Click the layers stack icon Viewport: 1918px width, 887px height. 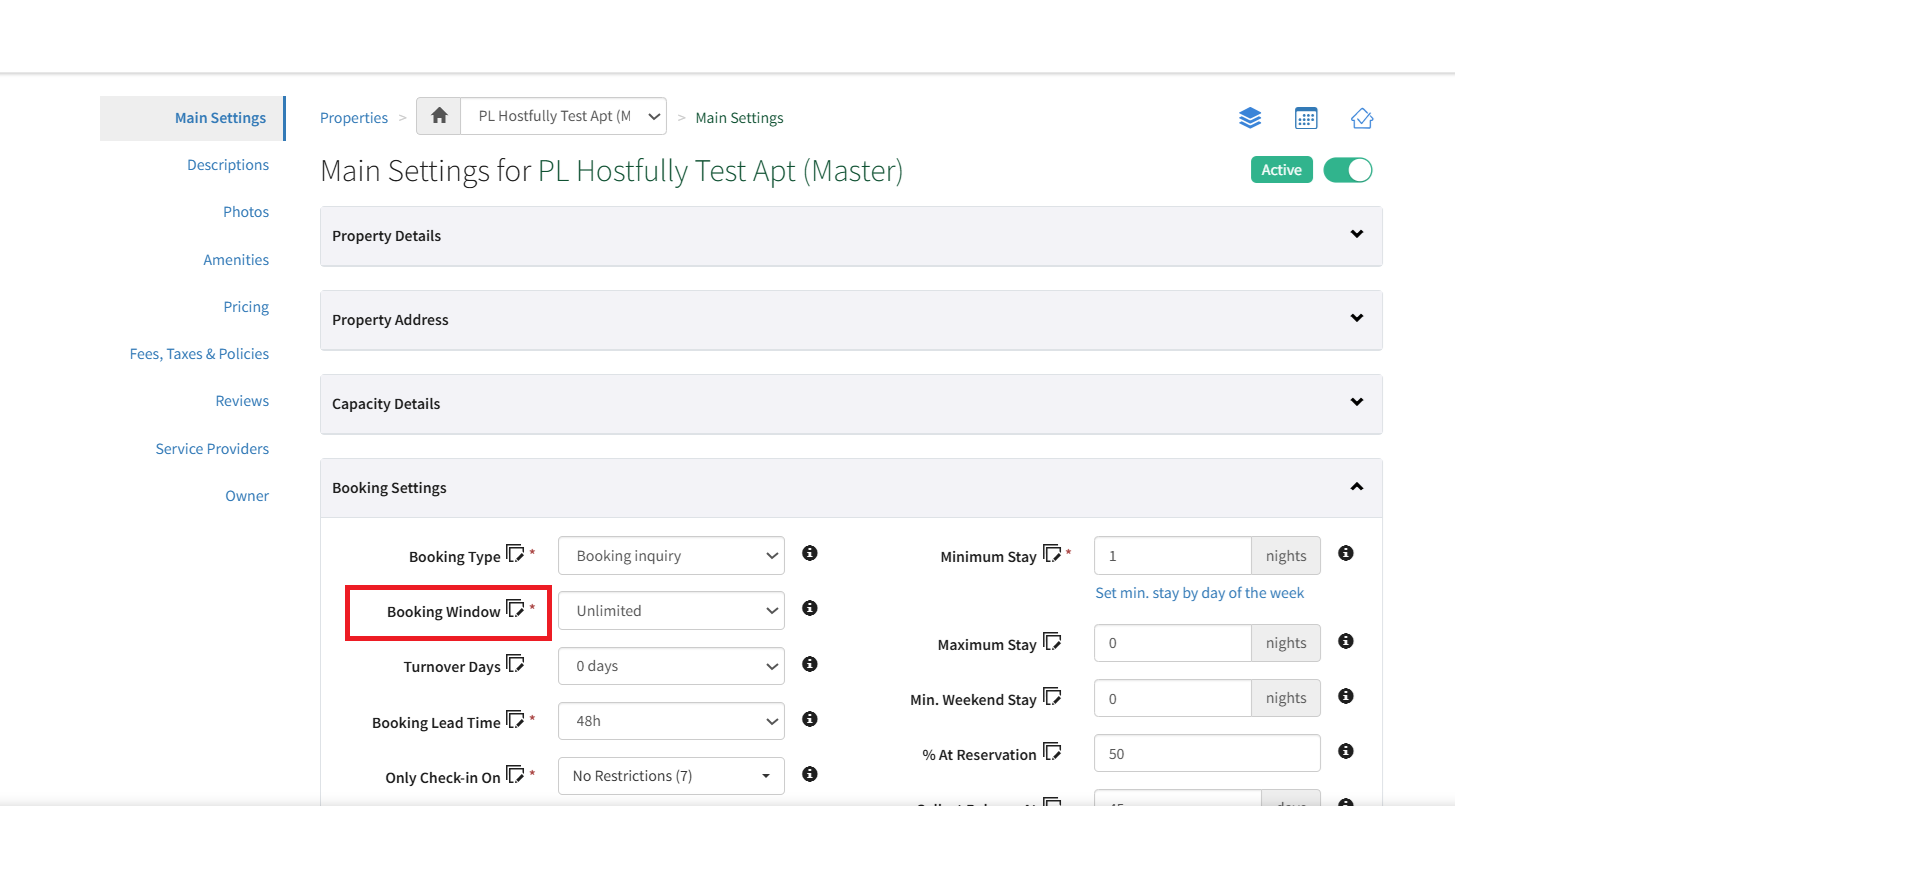tap(1249, 118)
